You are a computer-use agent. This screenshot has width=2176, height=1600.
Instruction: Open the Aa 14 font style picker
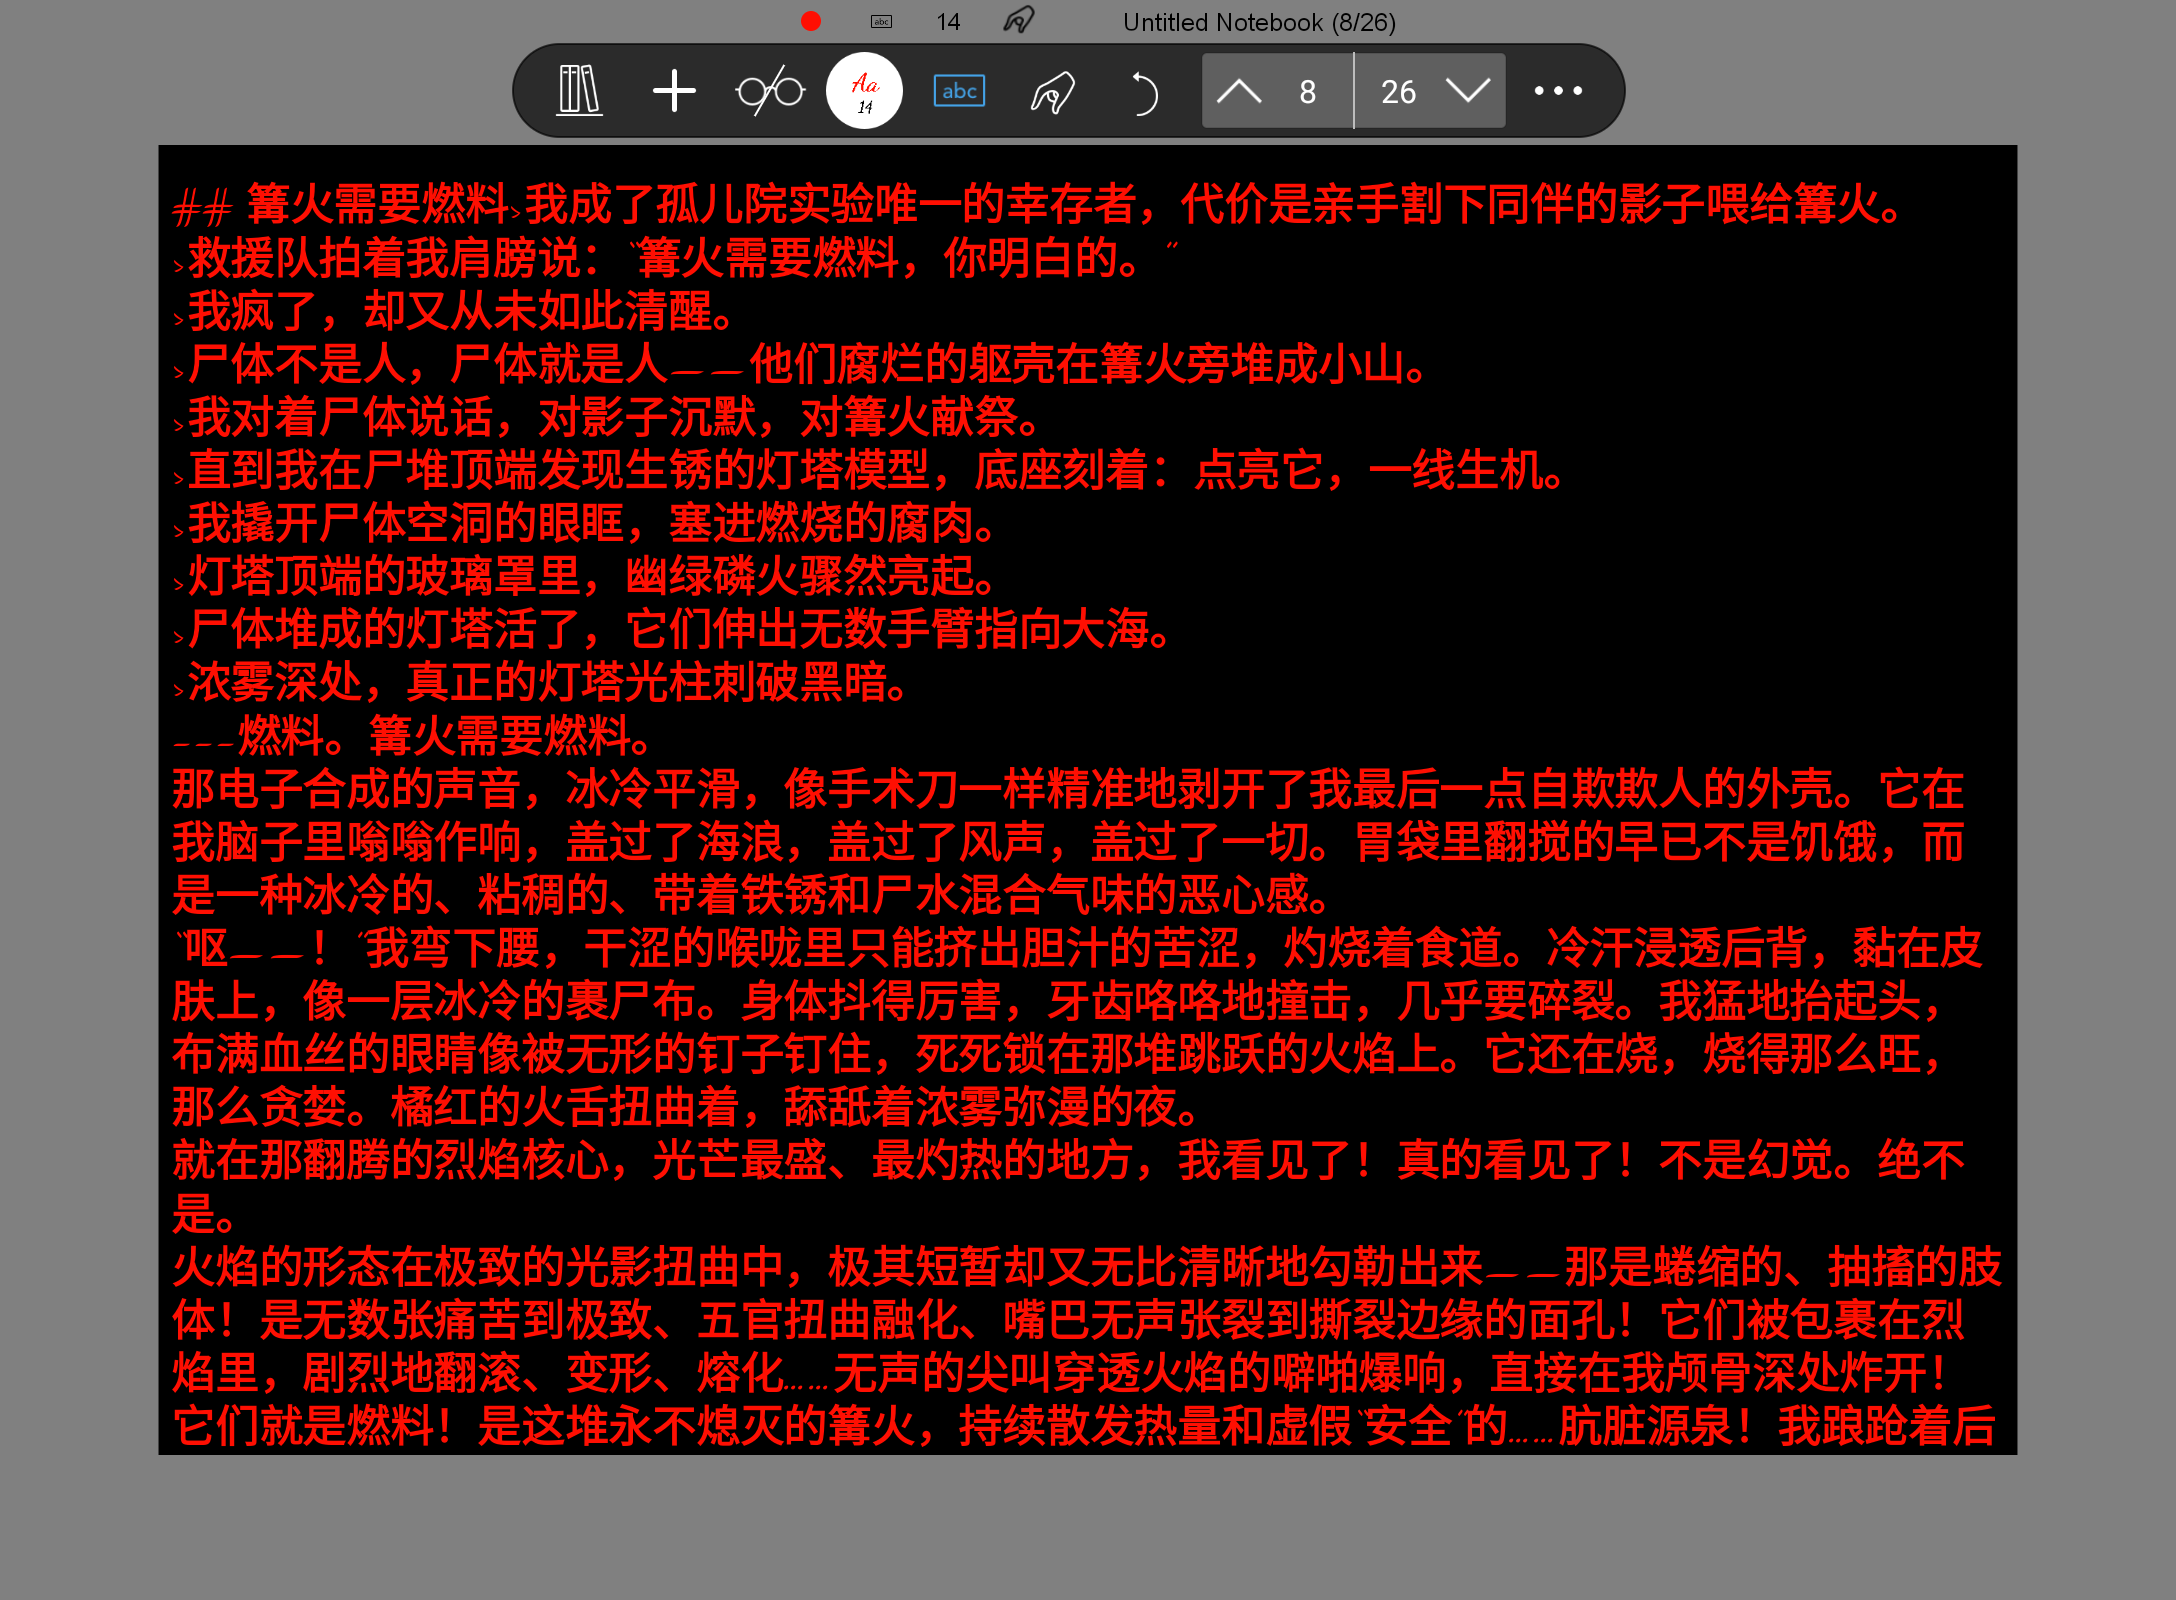tap(865, 91)
